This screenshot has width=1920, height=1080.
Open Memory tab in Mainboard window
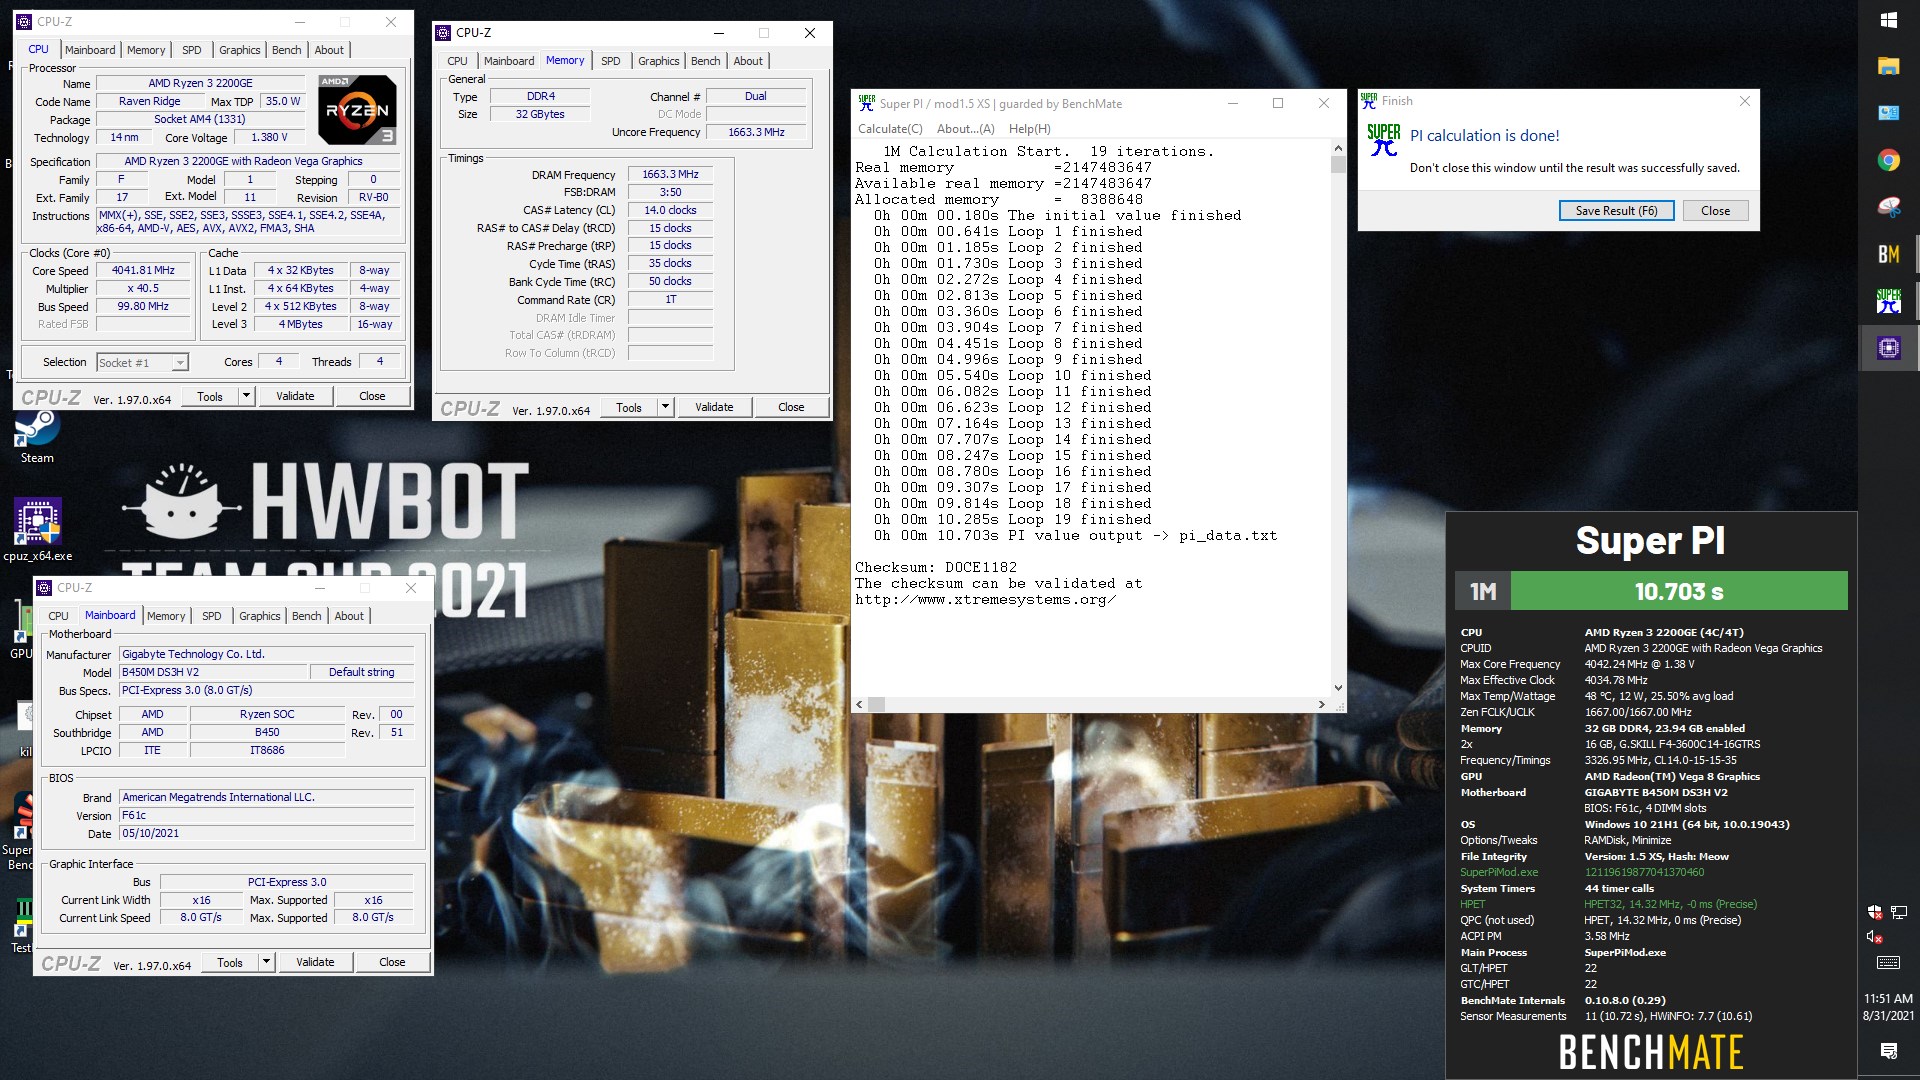[166, 616]
